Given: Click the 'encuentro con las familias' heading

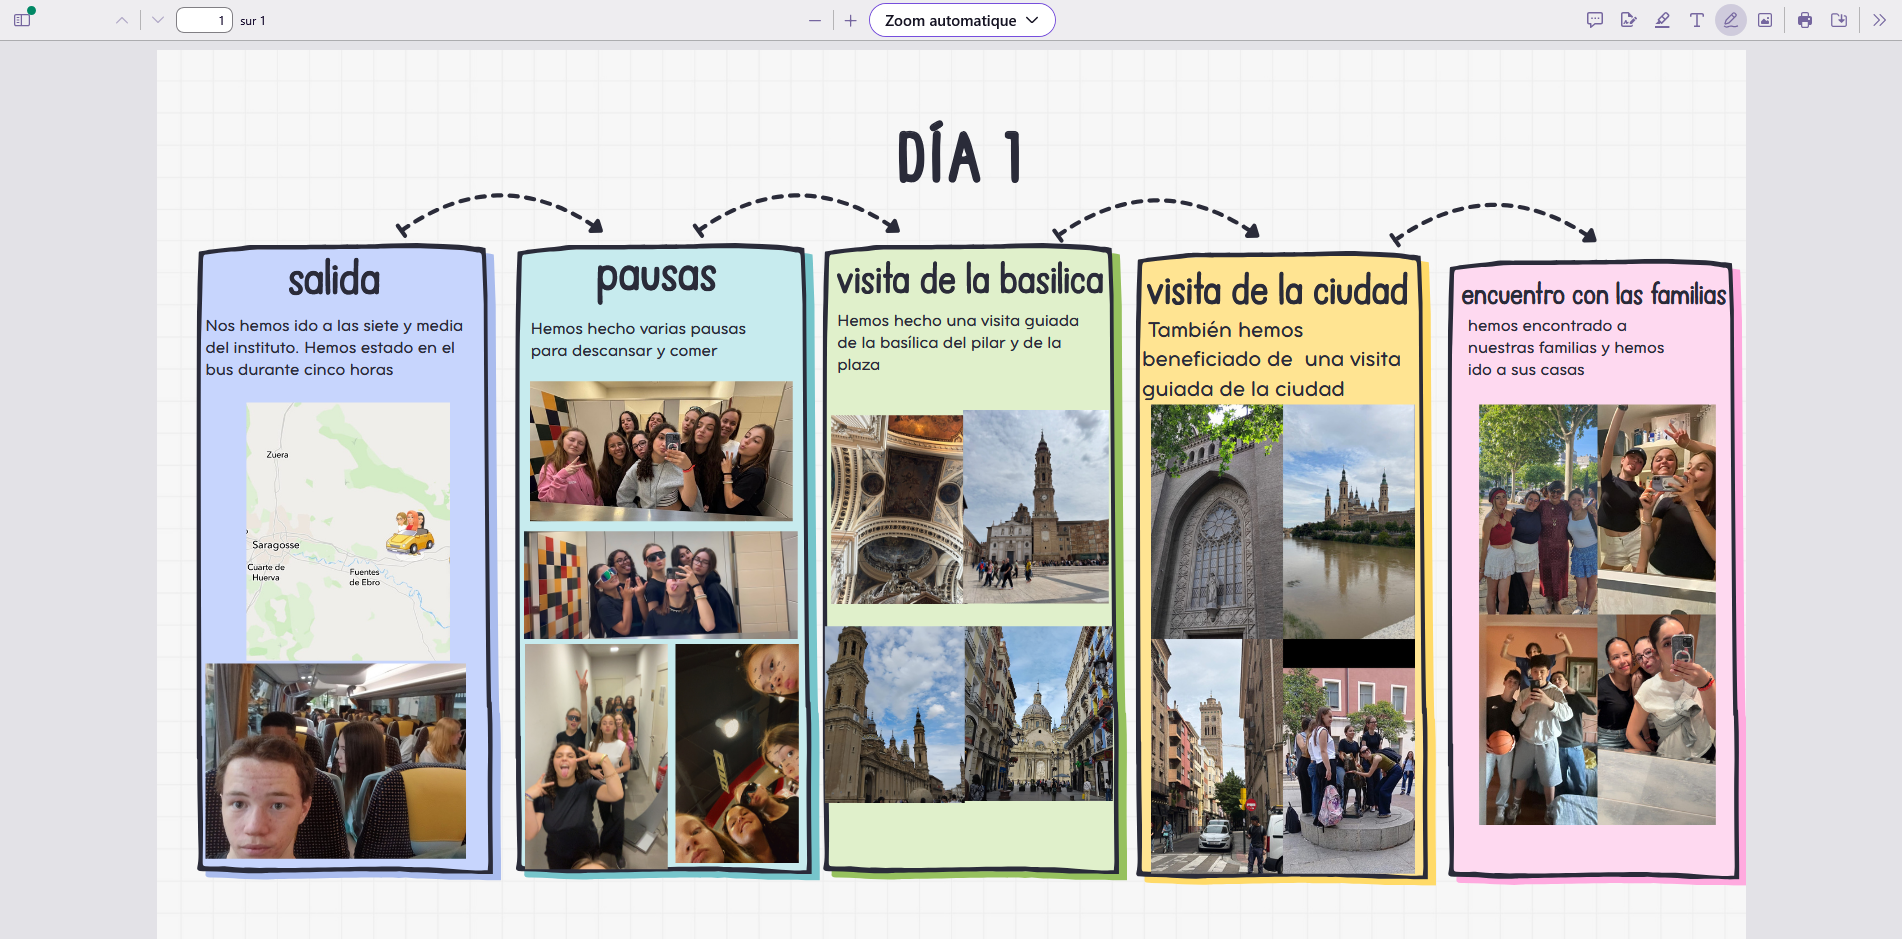Looking at the screenshot, I should coord(1594,295).
